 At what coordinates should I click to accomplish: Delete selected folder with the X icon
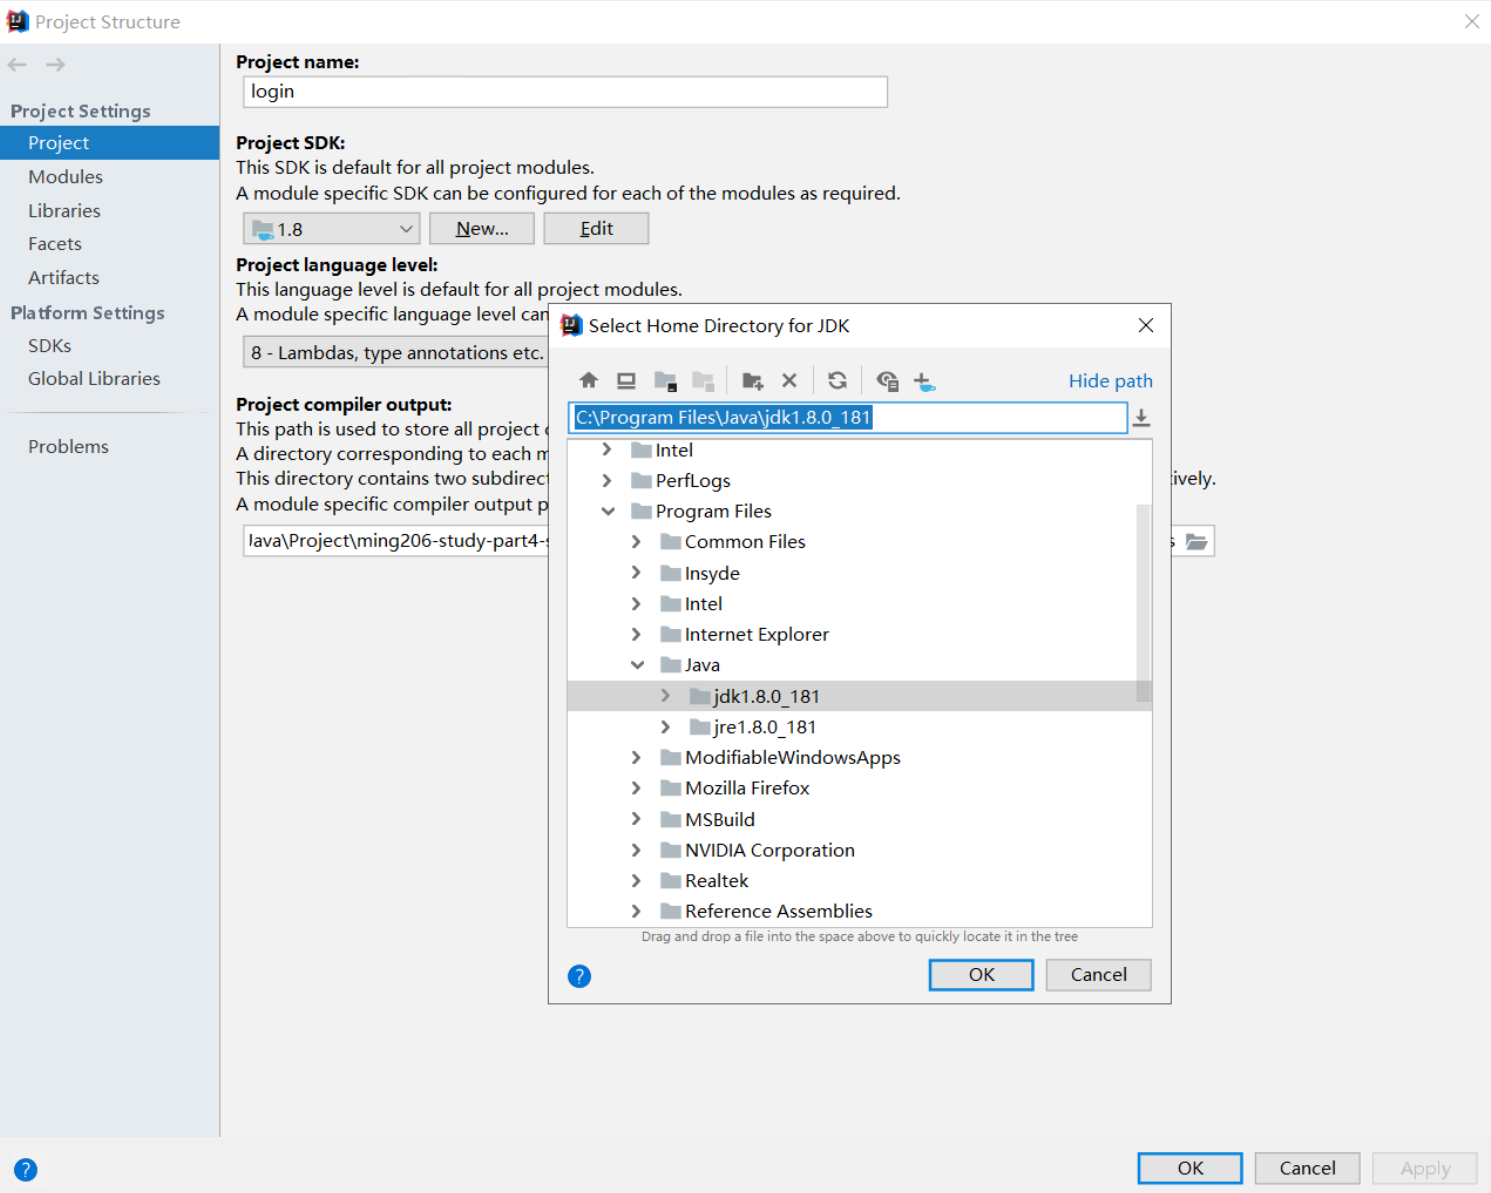(789, 380)
